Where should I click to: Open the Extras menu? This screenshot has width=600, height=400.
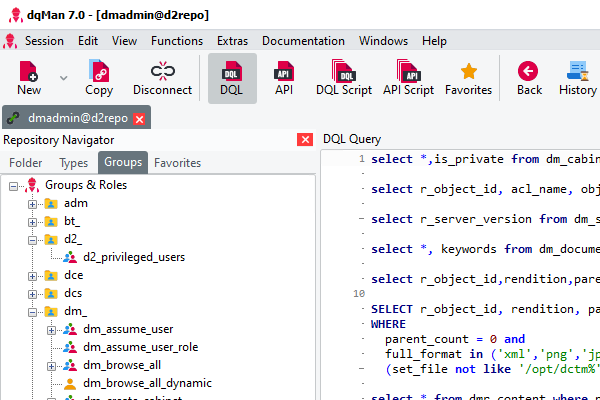click(x=232, y=41)
